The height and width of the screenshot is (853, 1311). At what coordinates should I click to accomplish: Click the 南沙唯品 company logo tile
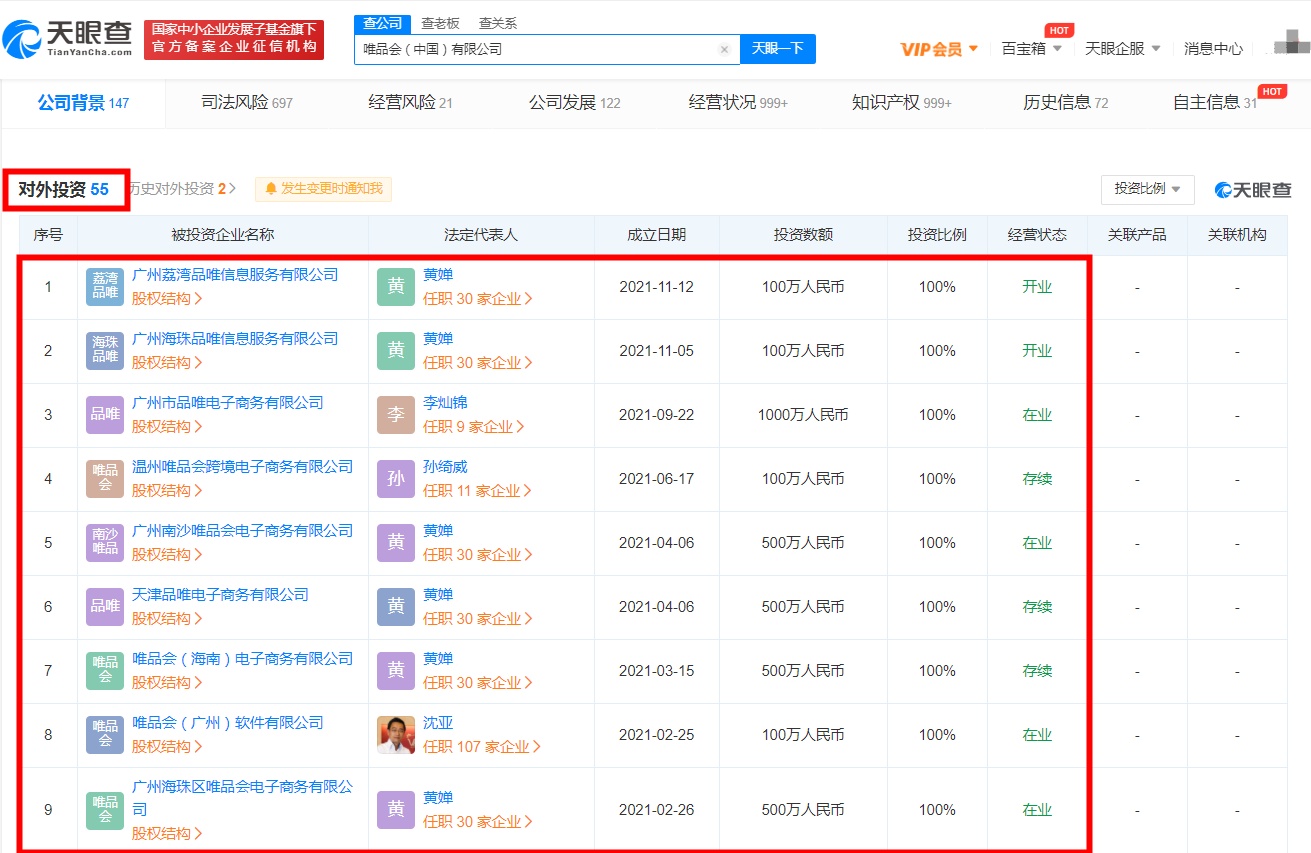point(105,543)
